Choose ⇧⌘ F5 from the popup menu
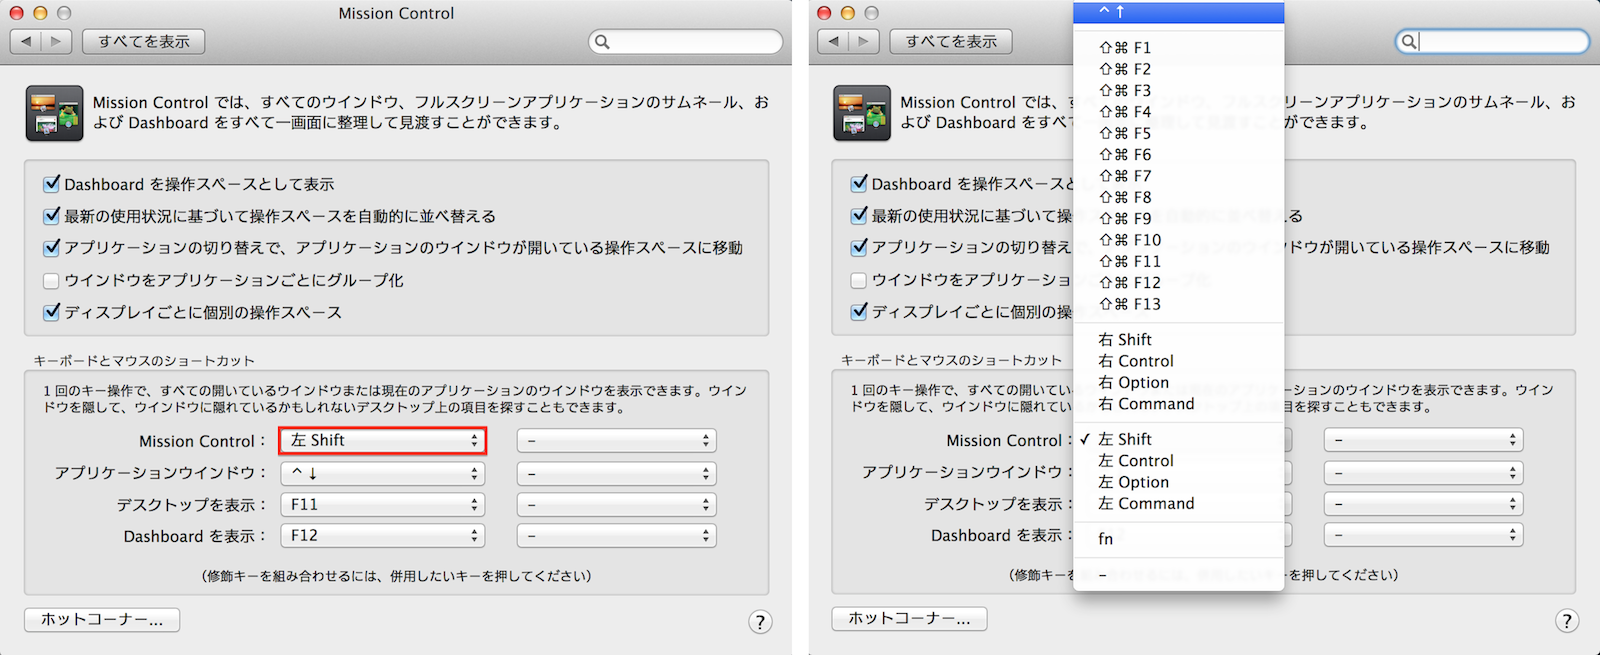This screenshot has height=655, width=1600. tap(1178, 133)
